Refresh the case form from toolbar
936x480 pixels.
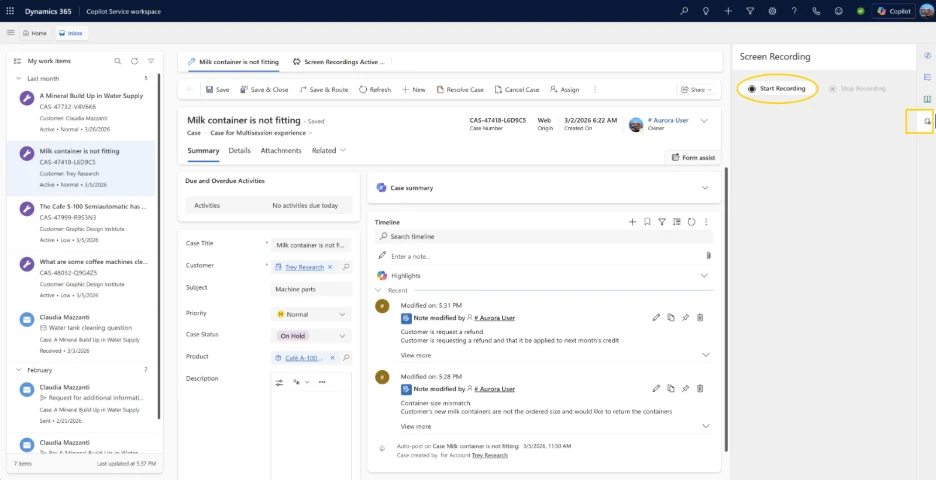(x=375, y=89)
